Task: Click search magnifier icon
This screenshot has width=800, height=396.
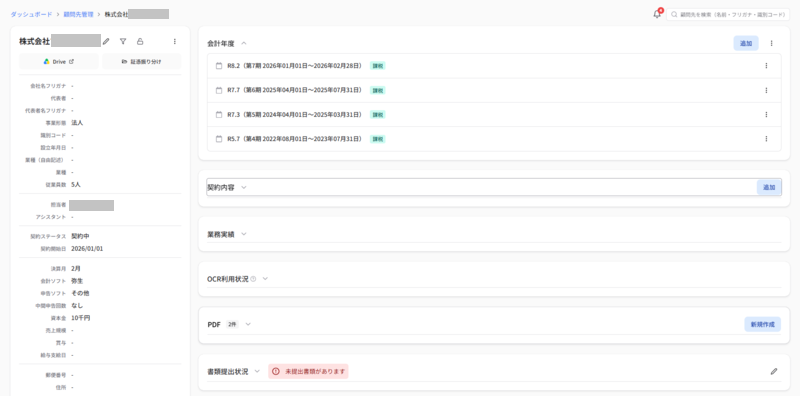Action: tap(674, 15)
